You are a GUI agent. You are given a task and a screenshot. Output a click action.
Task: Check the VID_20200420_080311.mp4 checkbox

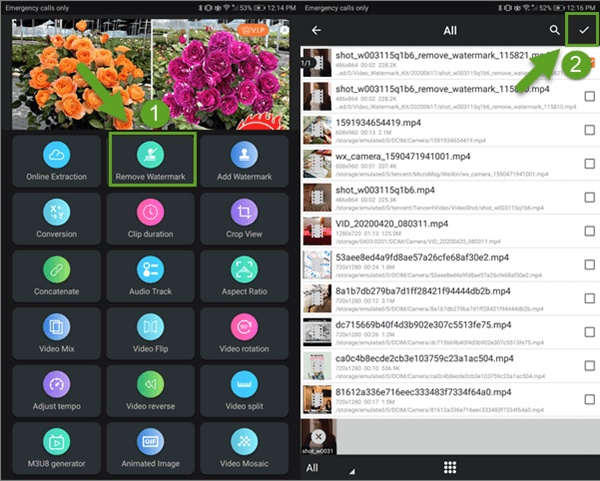point(590,231)
